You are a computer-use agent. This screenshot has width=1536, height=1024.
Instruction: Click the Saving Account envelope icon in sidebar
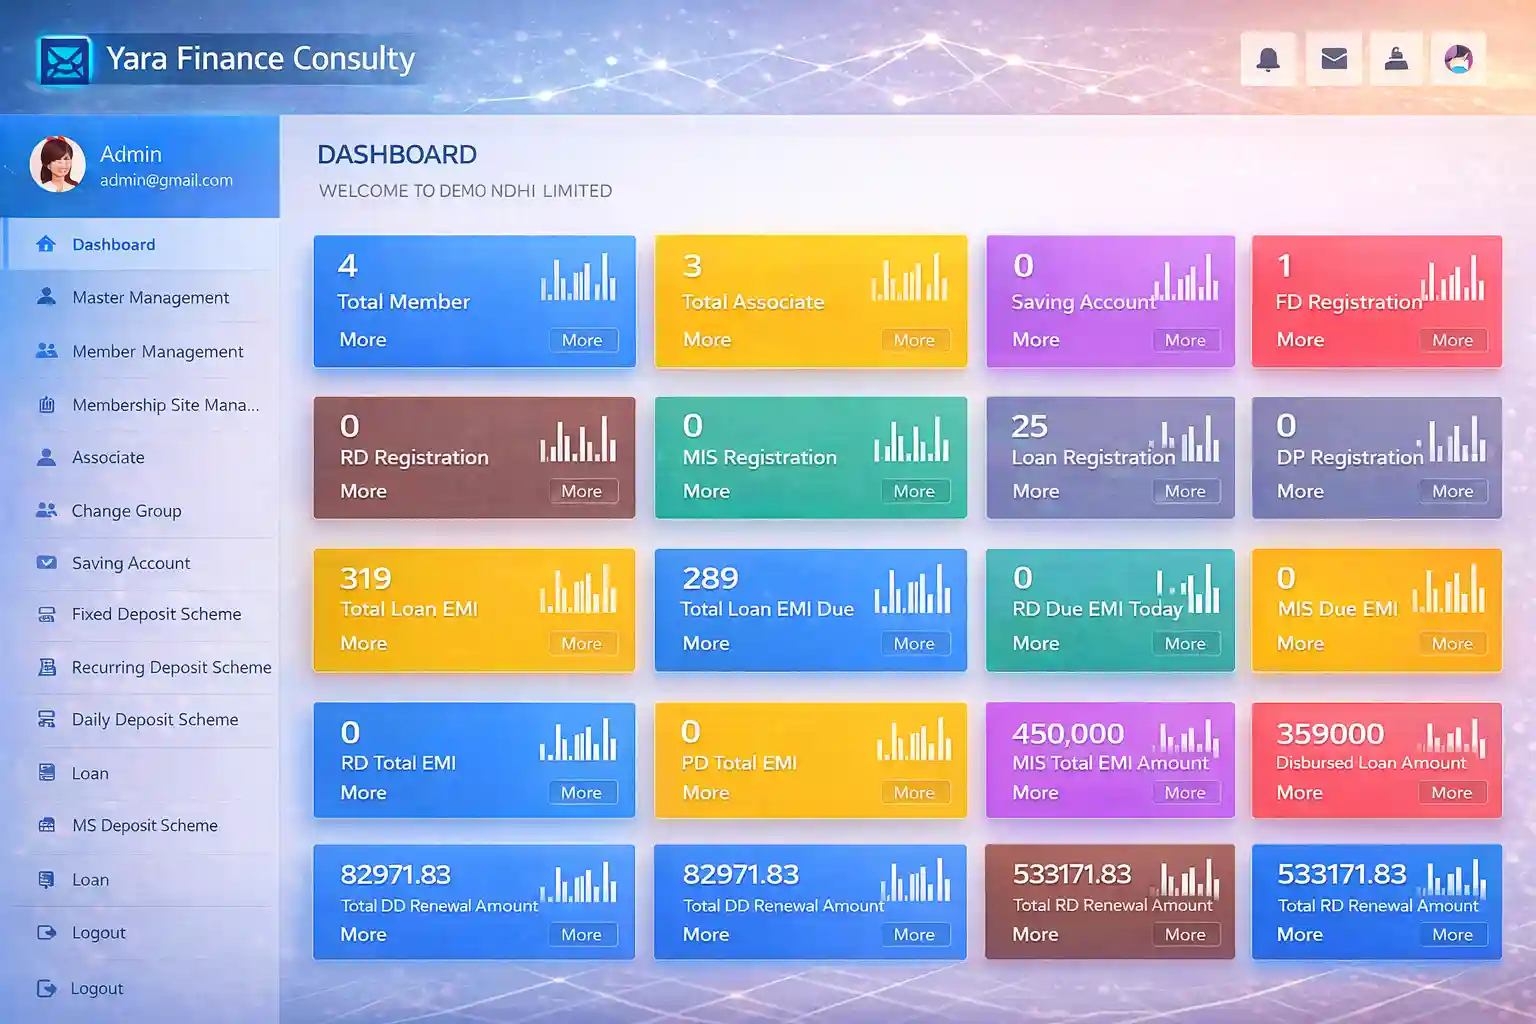point(46,563)
